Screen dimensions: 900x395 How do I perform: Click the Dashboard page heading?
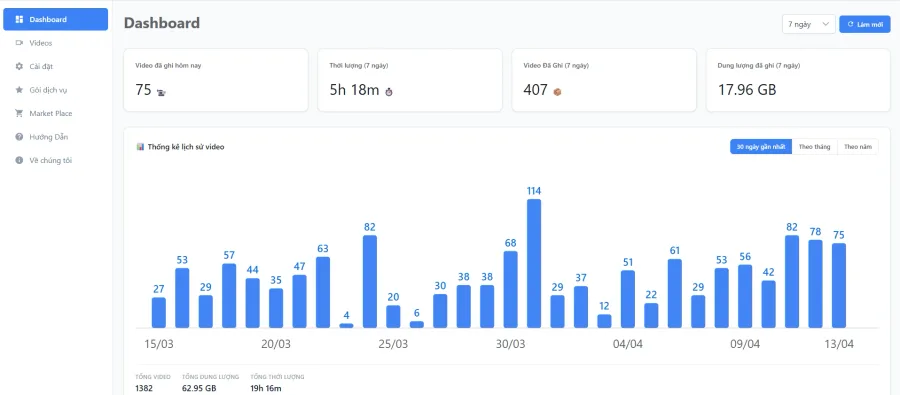click(162, 23)
